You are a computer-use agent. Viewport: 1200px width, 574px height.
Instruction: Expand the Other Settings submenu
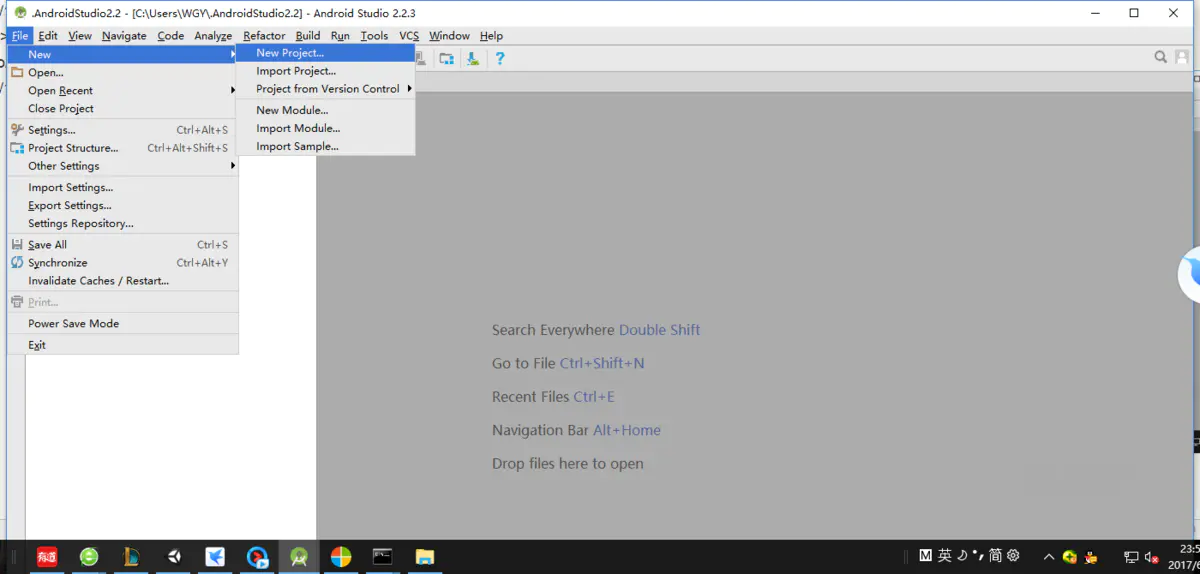[x=123, y=166]
